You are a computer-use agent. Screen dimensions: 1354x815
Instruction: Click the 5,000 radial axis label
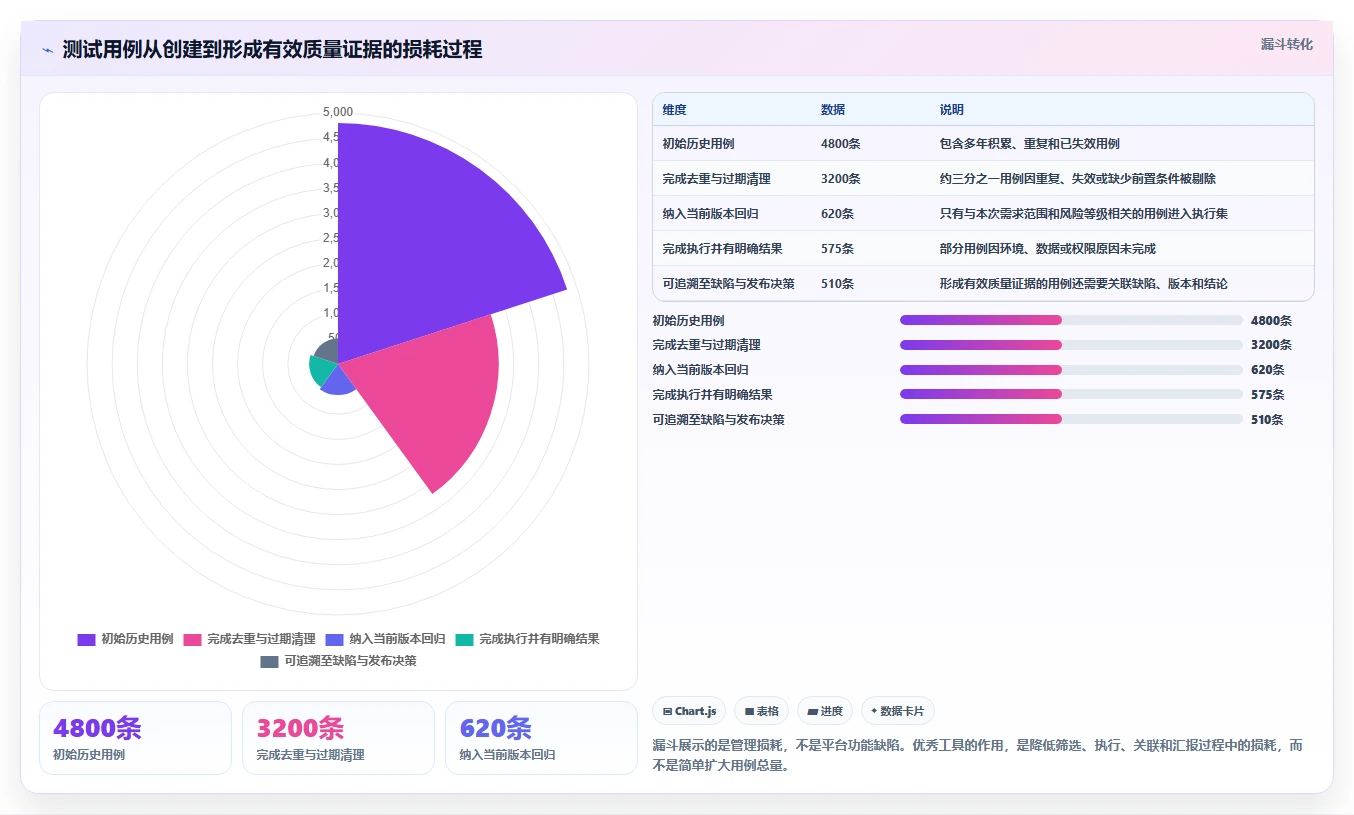click(x=338, y=112)
